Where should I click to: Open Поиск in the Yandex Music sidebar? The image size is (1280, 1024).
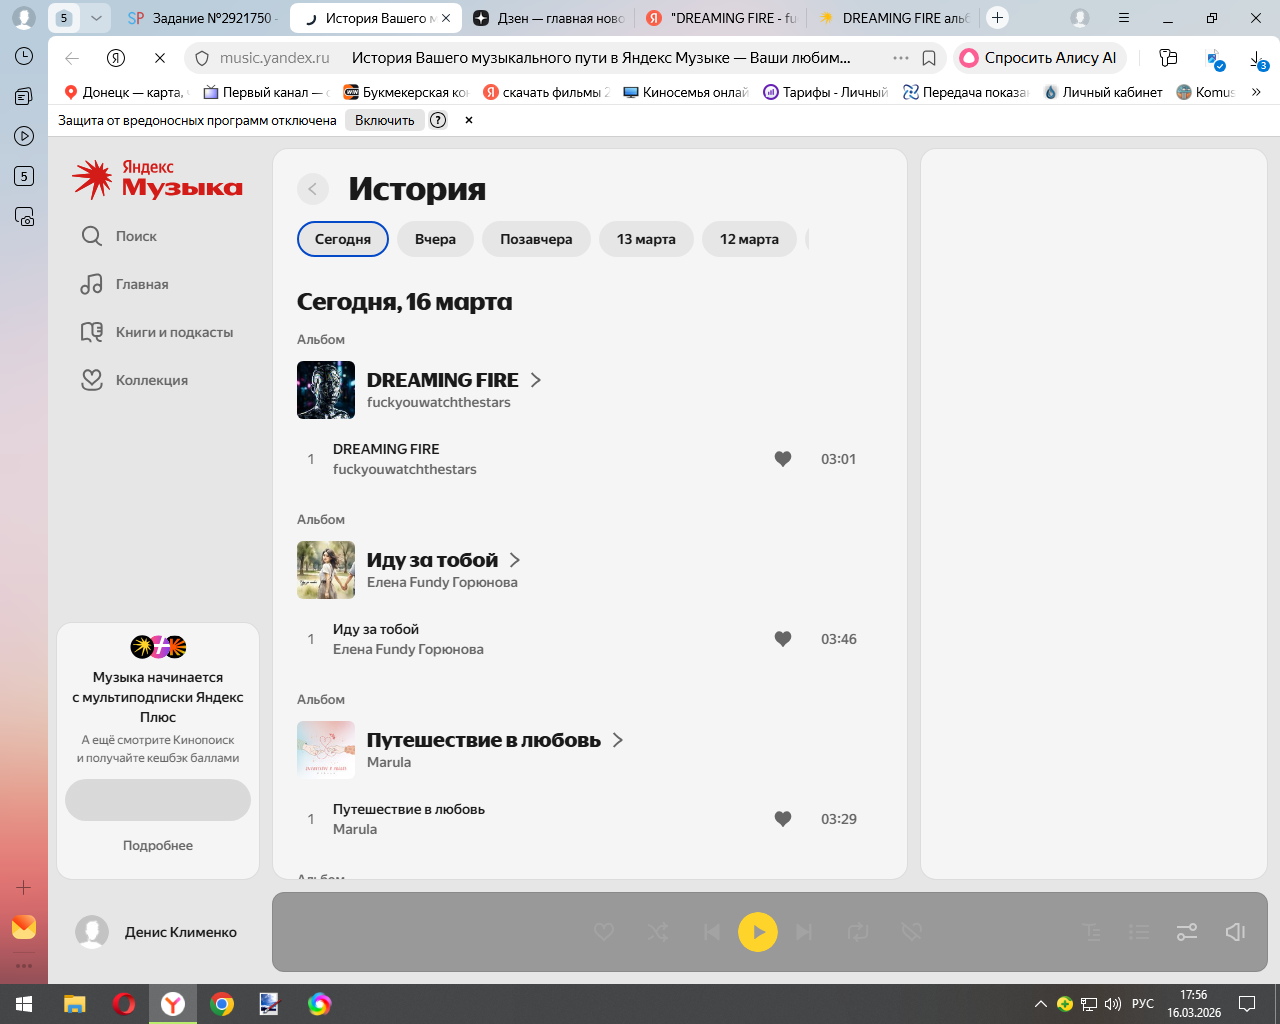pos(119,236)
